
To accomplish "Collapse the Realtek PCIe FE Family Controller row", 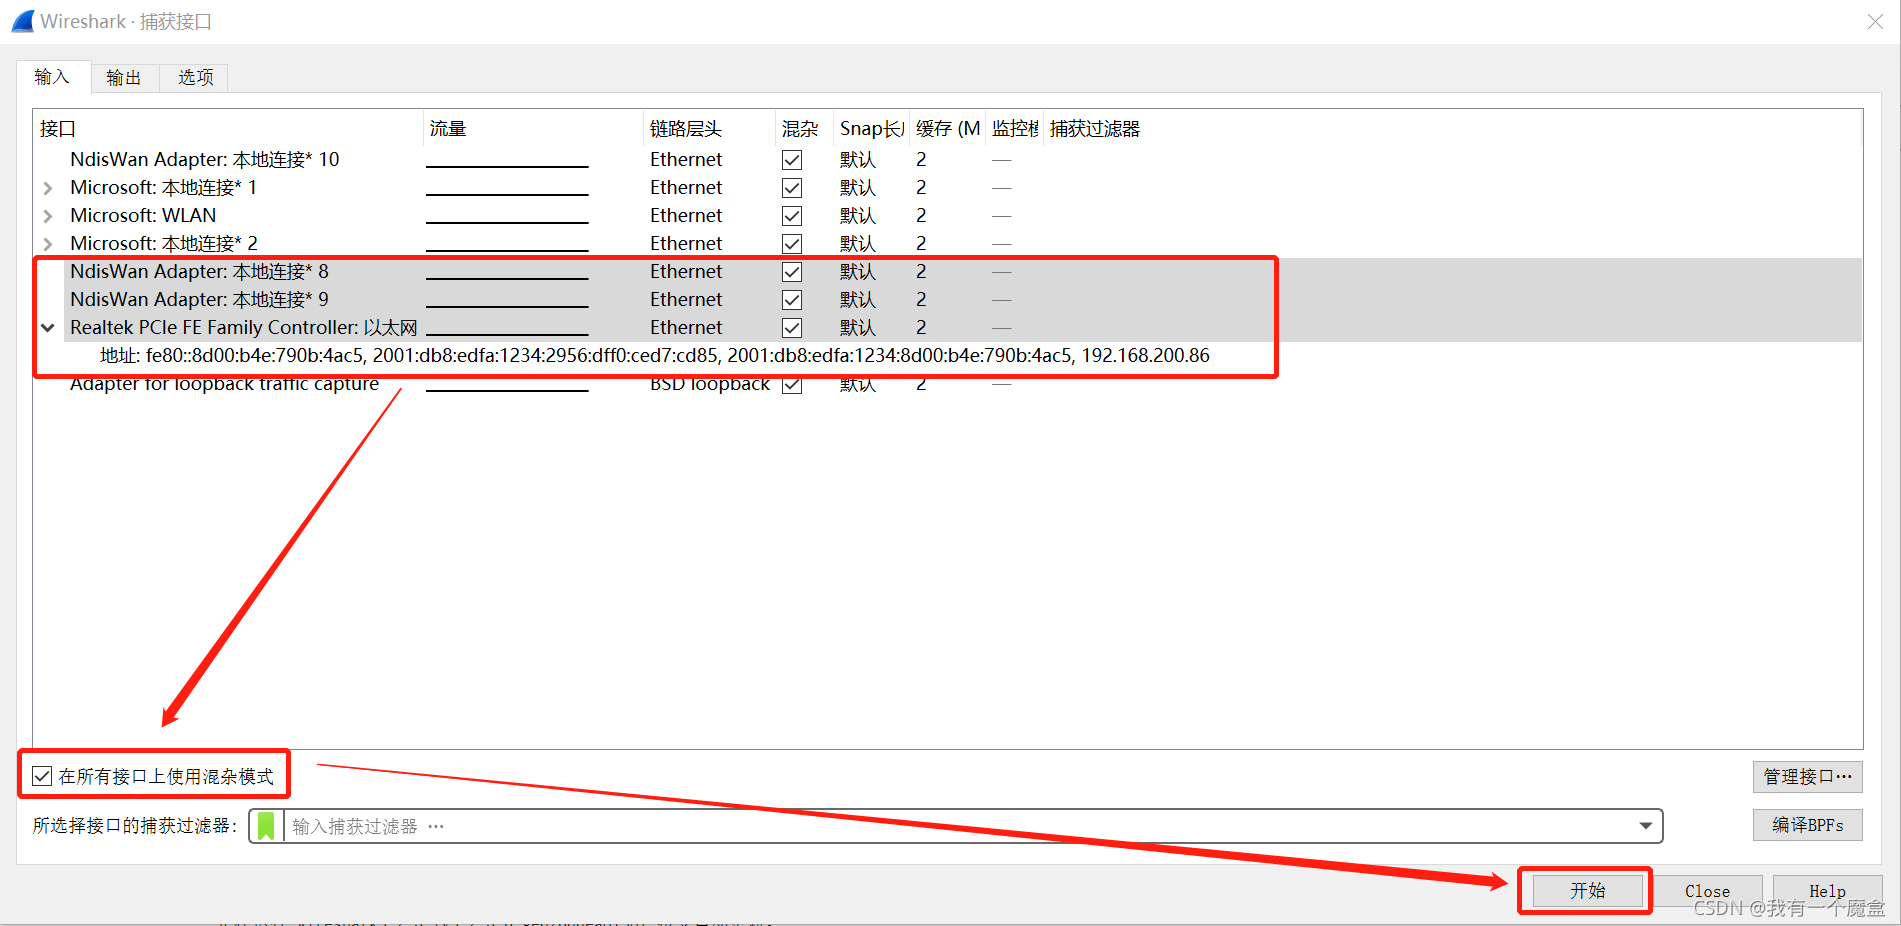I will (47, 328).
